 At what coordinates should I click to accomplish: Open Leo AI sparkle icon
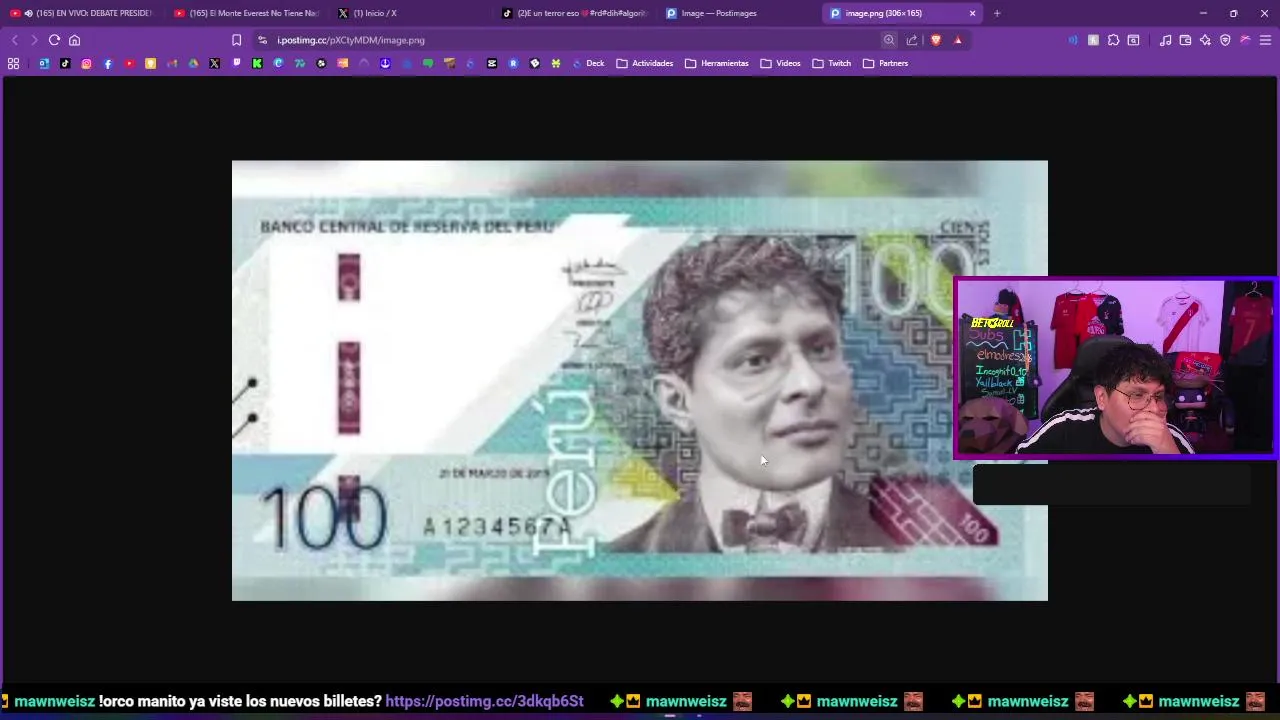(1205, 40)
